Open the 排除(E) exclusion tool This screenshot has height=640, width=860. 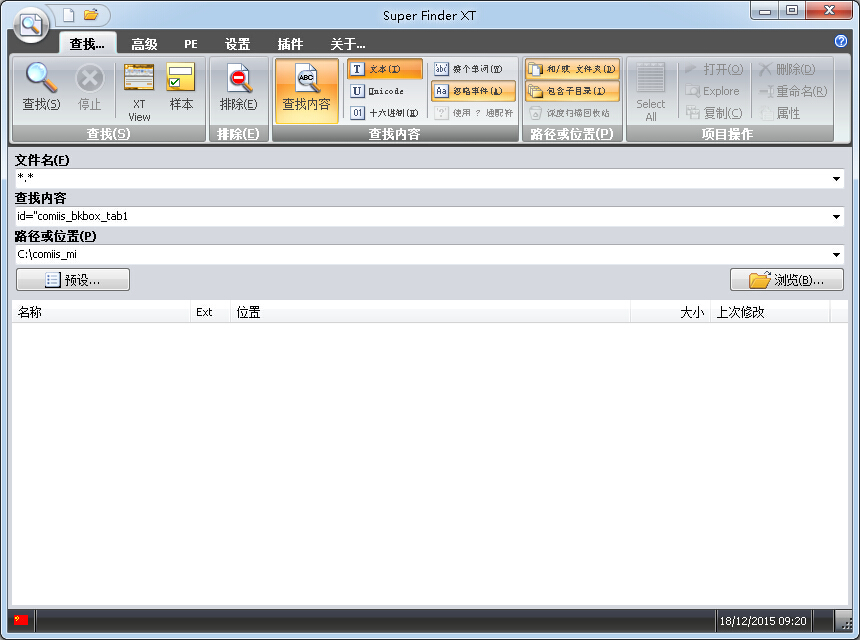[x=239, y=88]
